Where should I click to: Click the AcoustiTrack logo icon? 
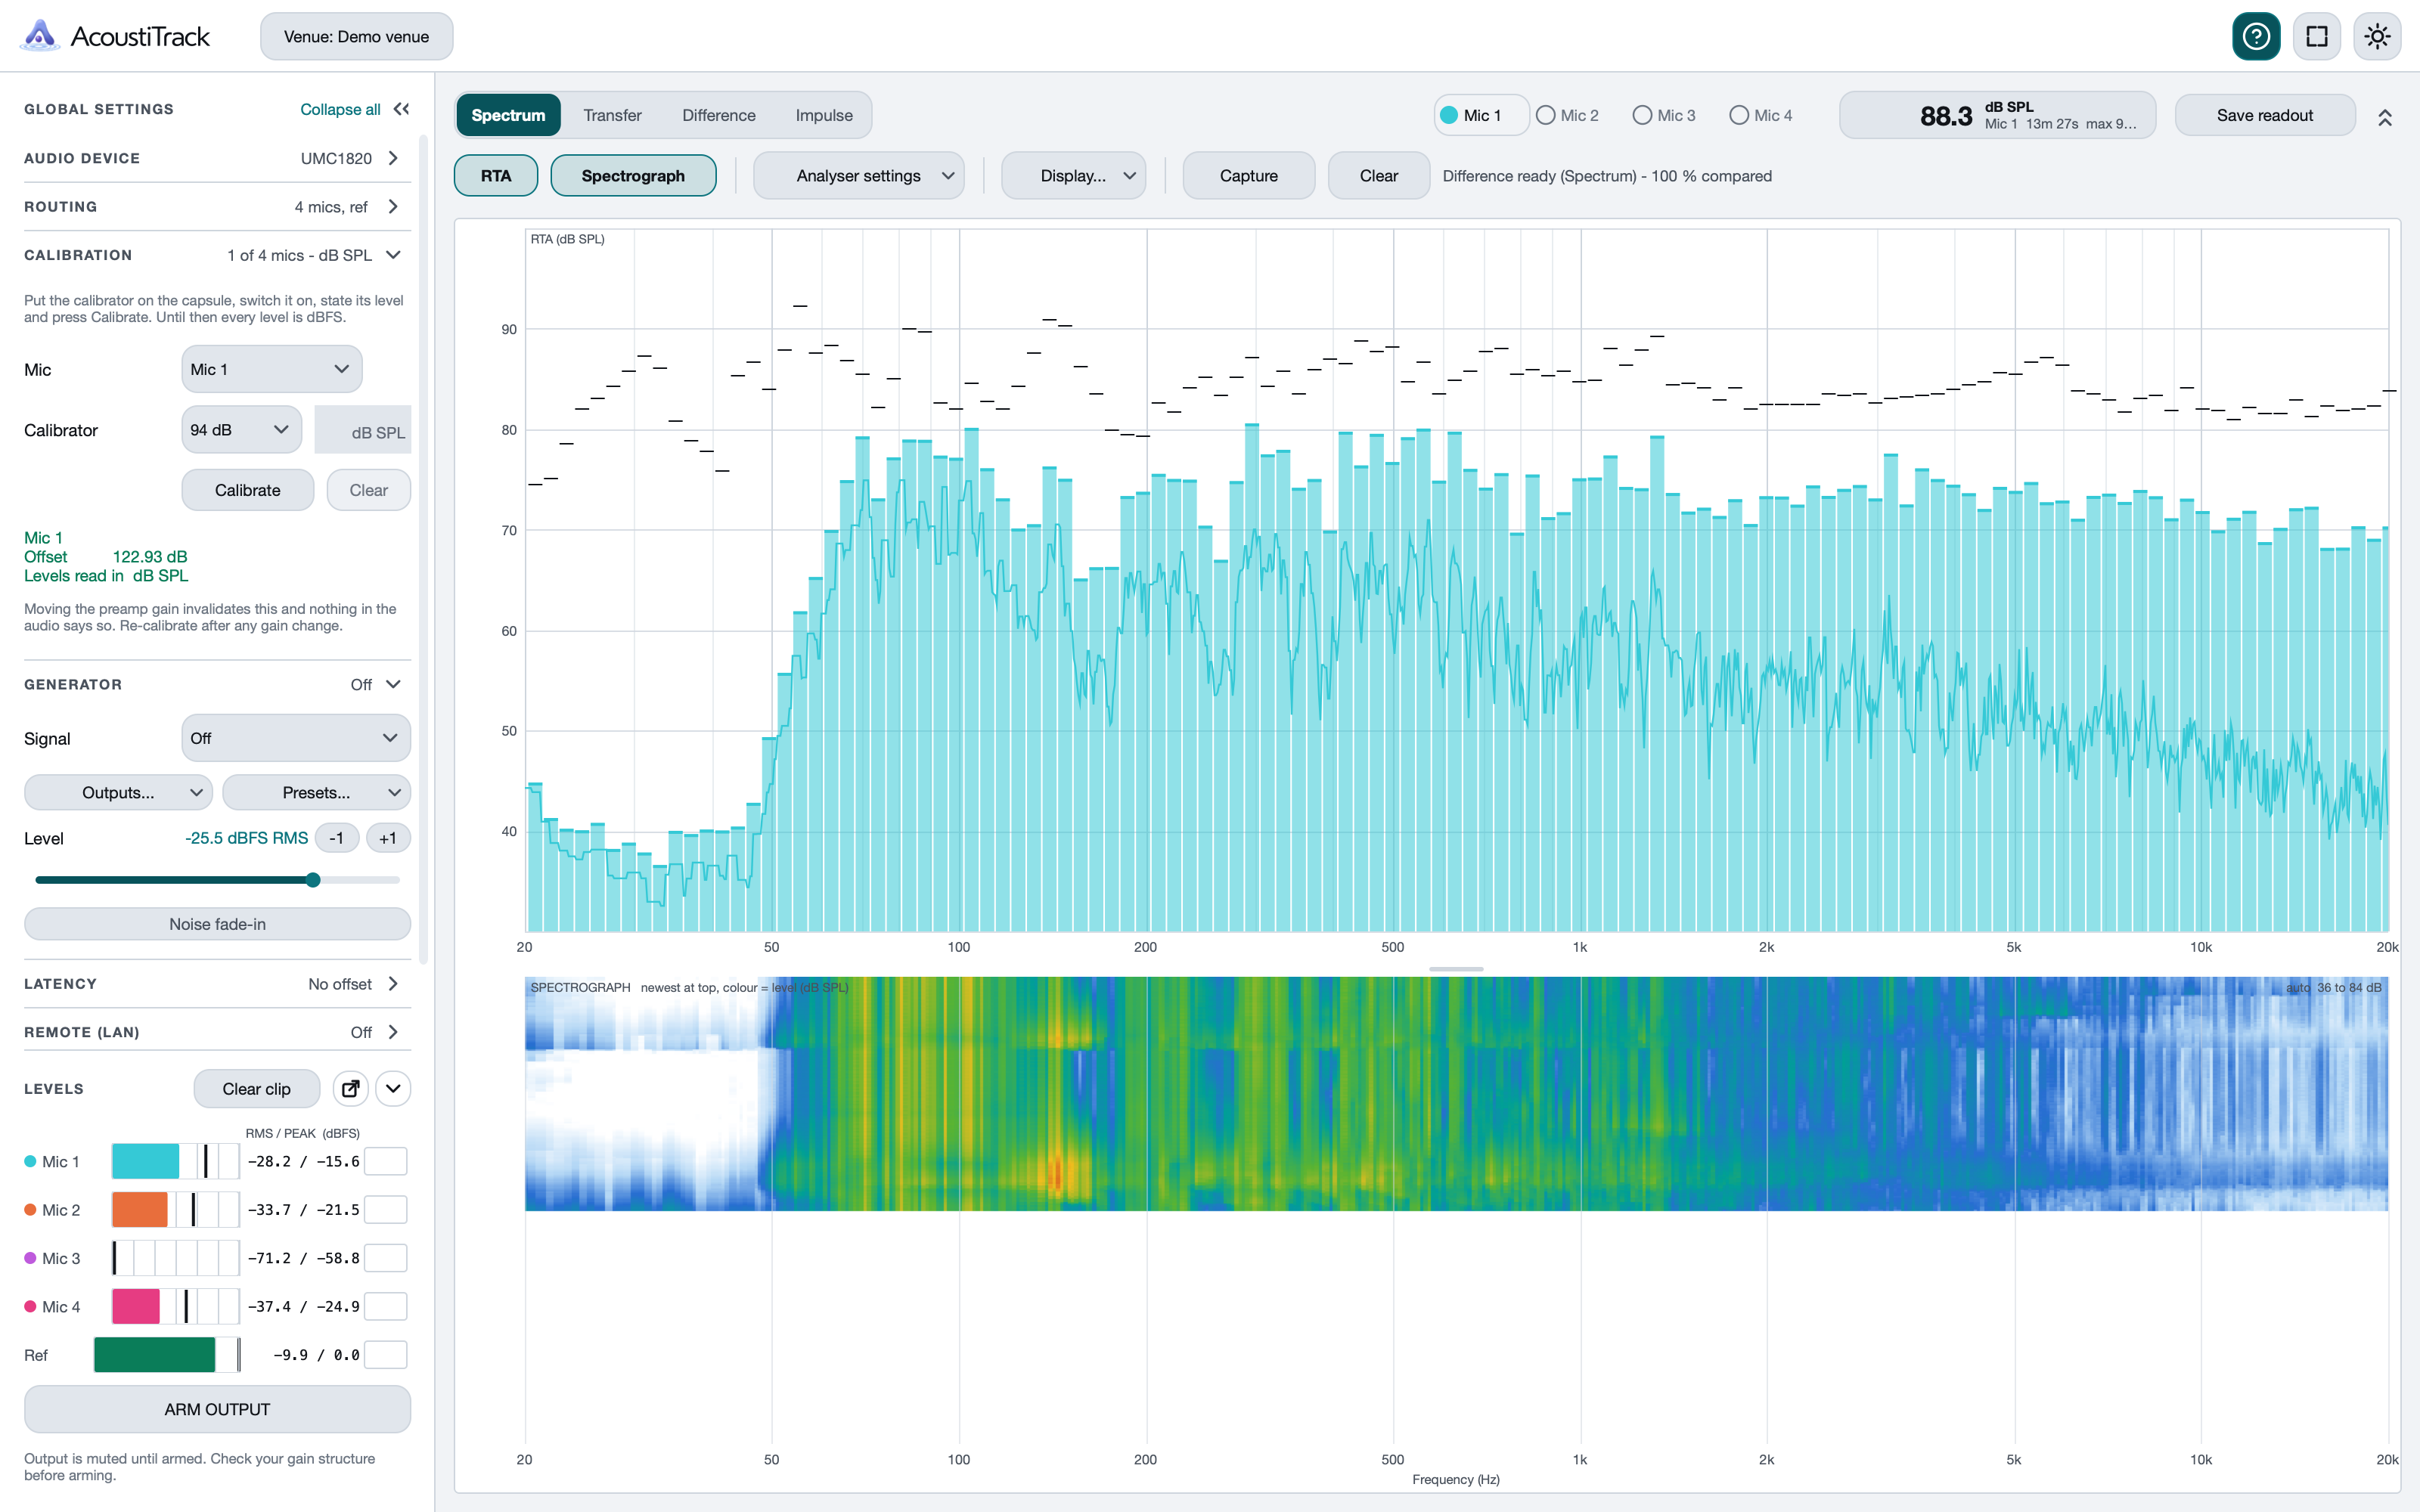pos(40,36)
